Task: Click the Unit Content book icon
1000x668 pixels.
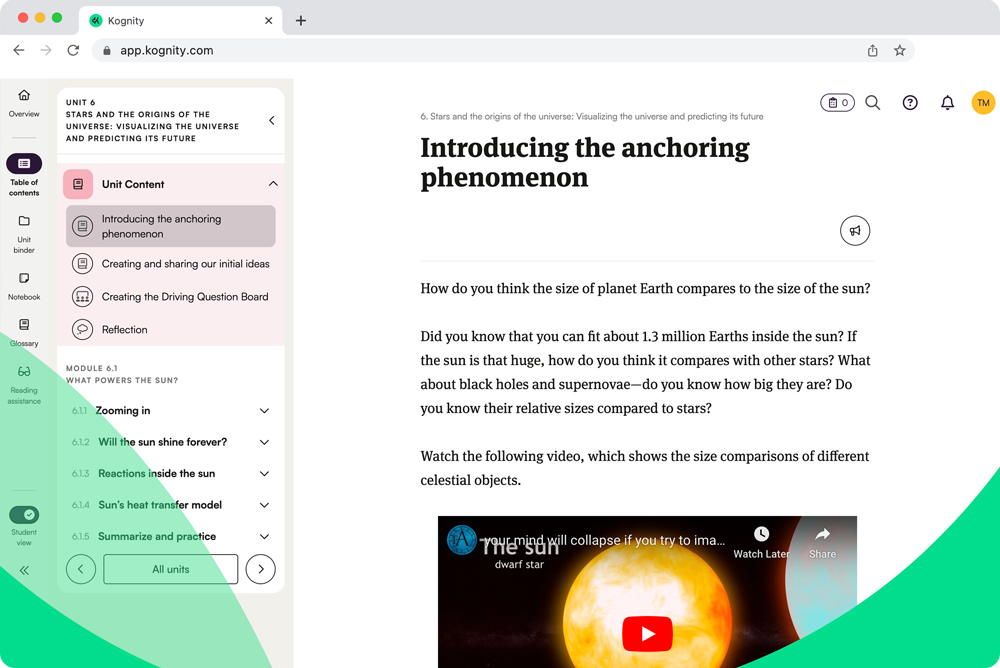Action: point(78,184)
